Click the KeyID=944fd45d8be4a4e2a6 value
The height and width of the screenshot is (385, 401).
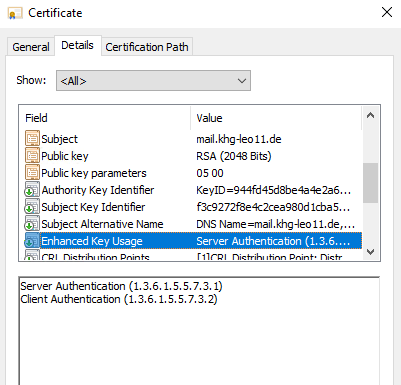pos(273,190)
